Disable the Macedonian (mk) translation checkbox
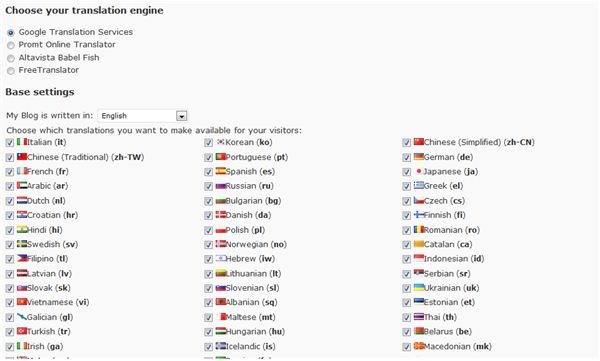Viewport: 600px width, 361px height. [406, 347]
